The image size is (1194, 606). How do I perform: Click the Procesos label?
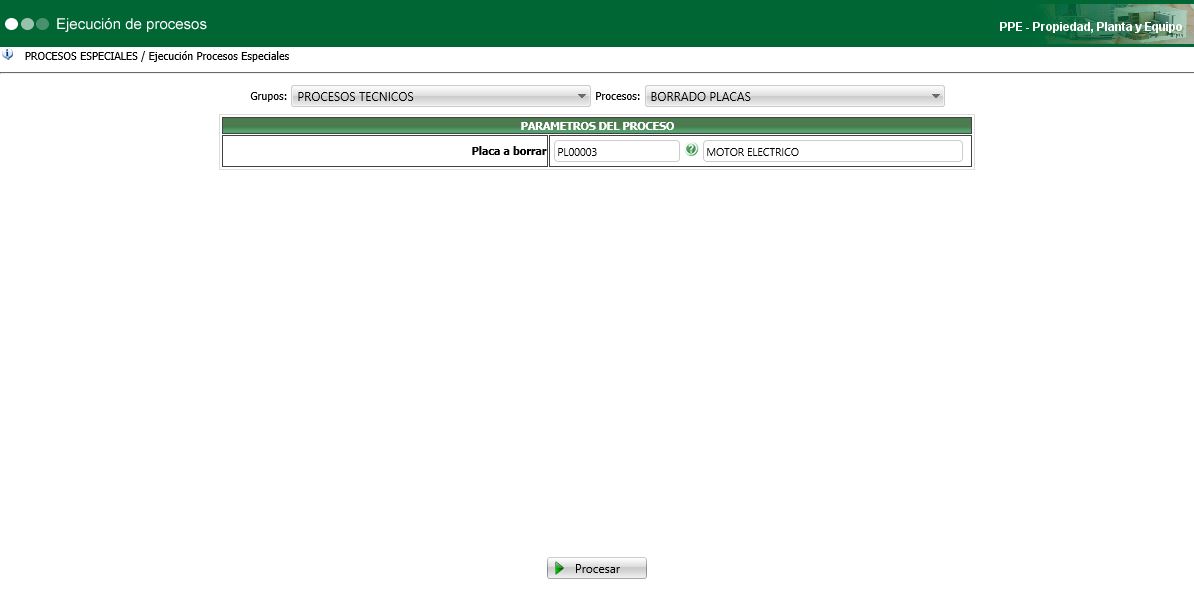[618, 97]
